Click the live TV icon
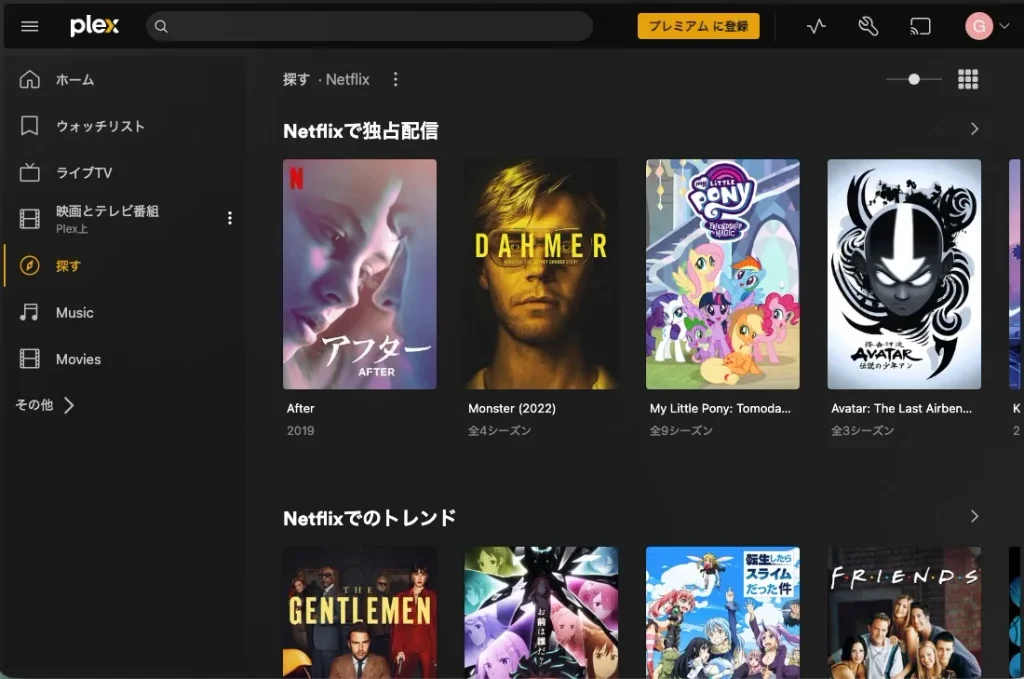This screenshot has height=679, width=1024. coord(29,172)
